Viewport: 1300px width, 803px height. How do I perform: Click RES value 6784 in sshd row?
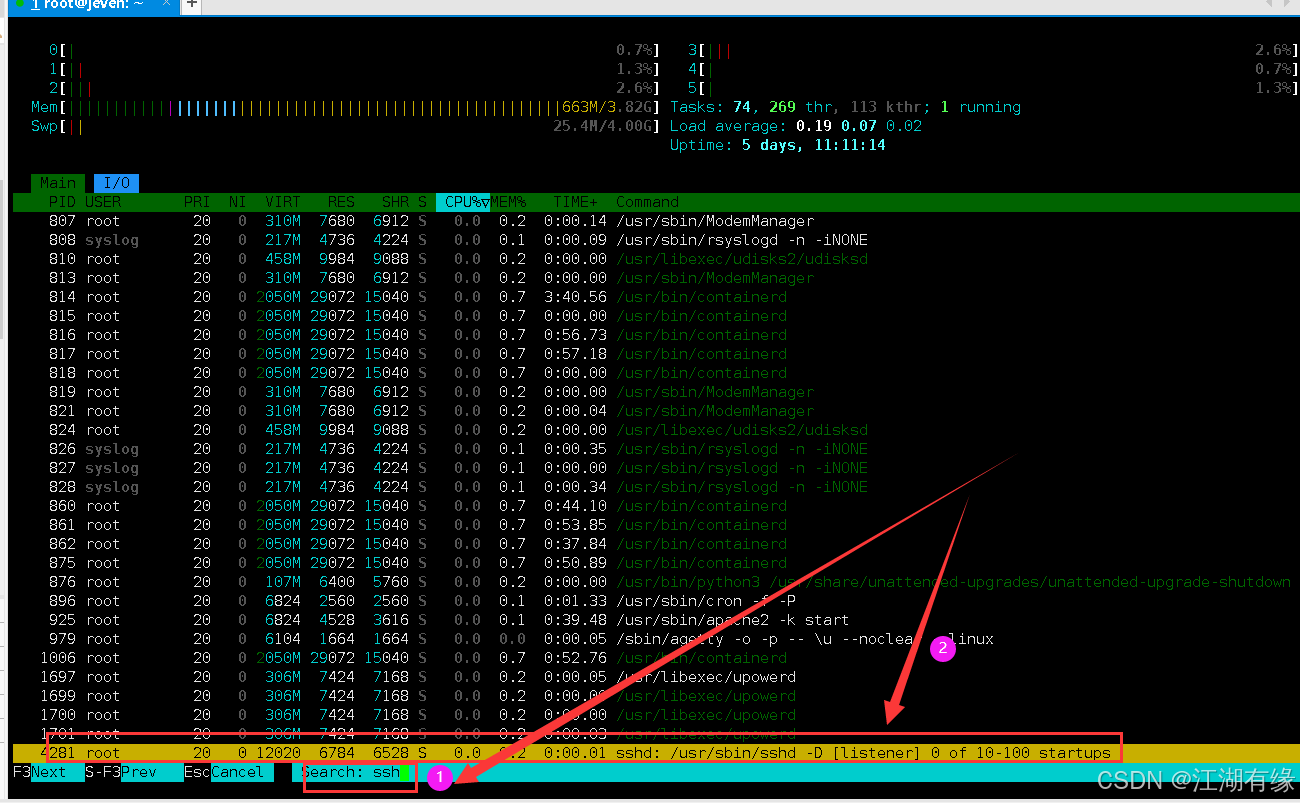click(337, 753)
